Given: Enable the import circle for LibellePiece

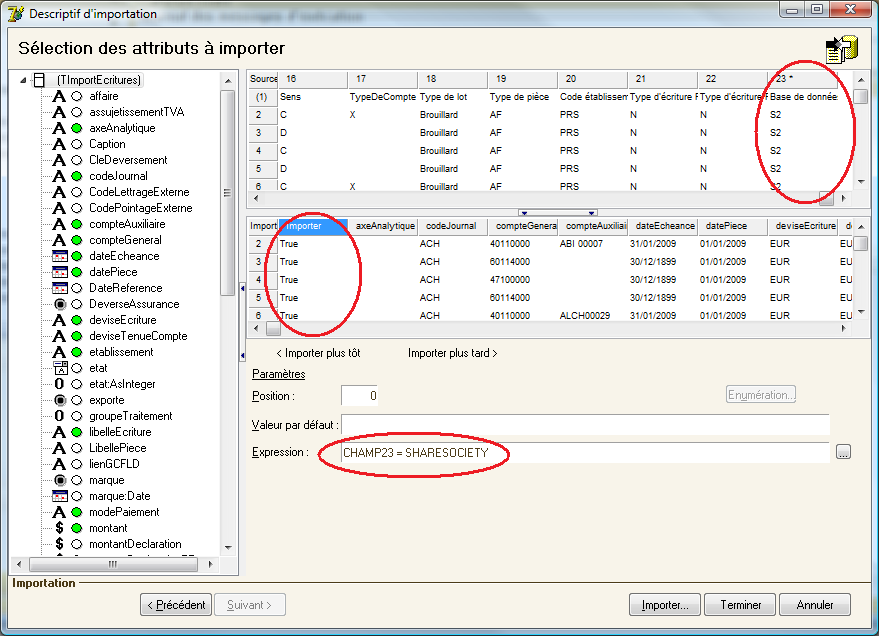Looking at the screenshot, I should (77, 448).
